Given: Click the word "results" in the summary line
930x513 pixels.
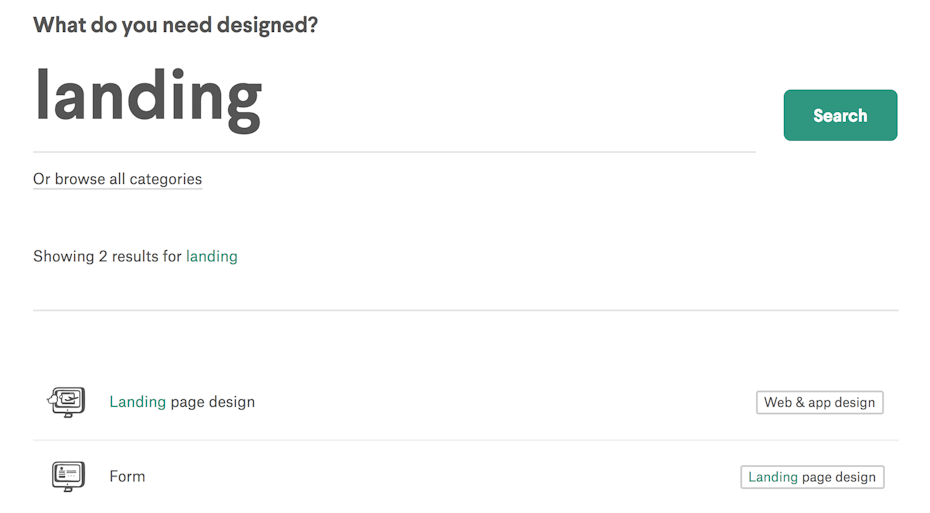Looking at the screenshot, I should click(x=134, y=256).
